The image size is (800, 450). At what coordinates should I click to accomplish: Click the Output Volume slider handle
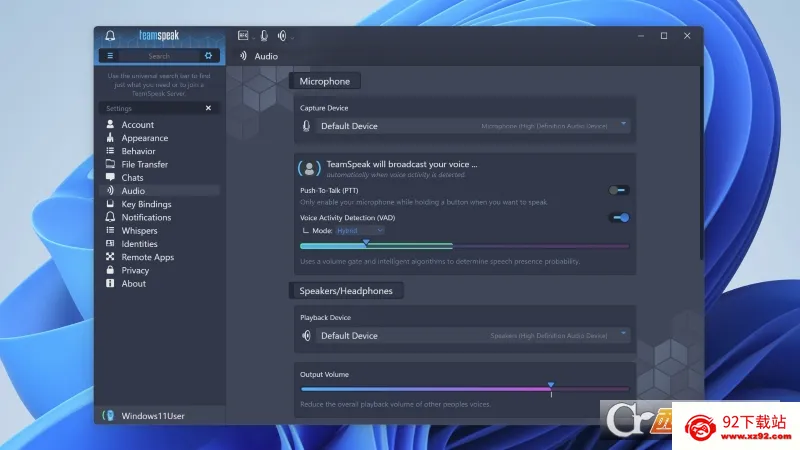551,385
